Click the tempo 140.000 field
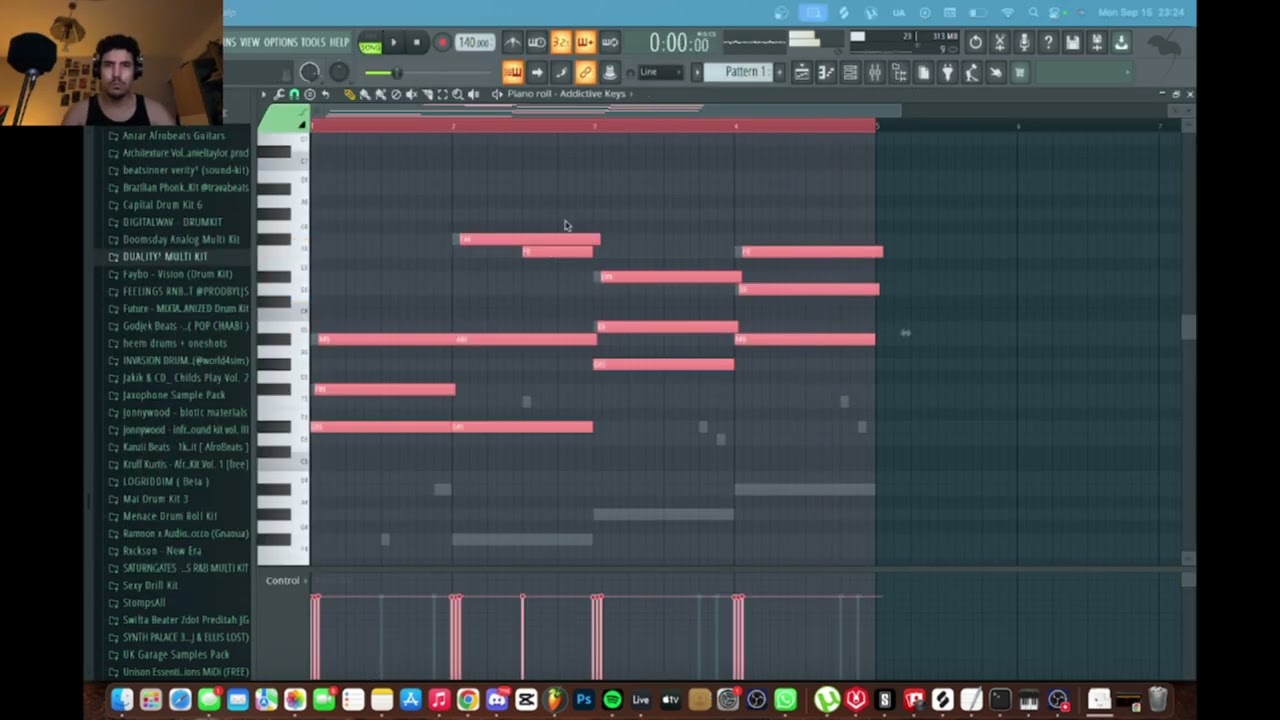The image size is (1280, 720). click(x=474, y=43)
